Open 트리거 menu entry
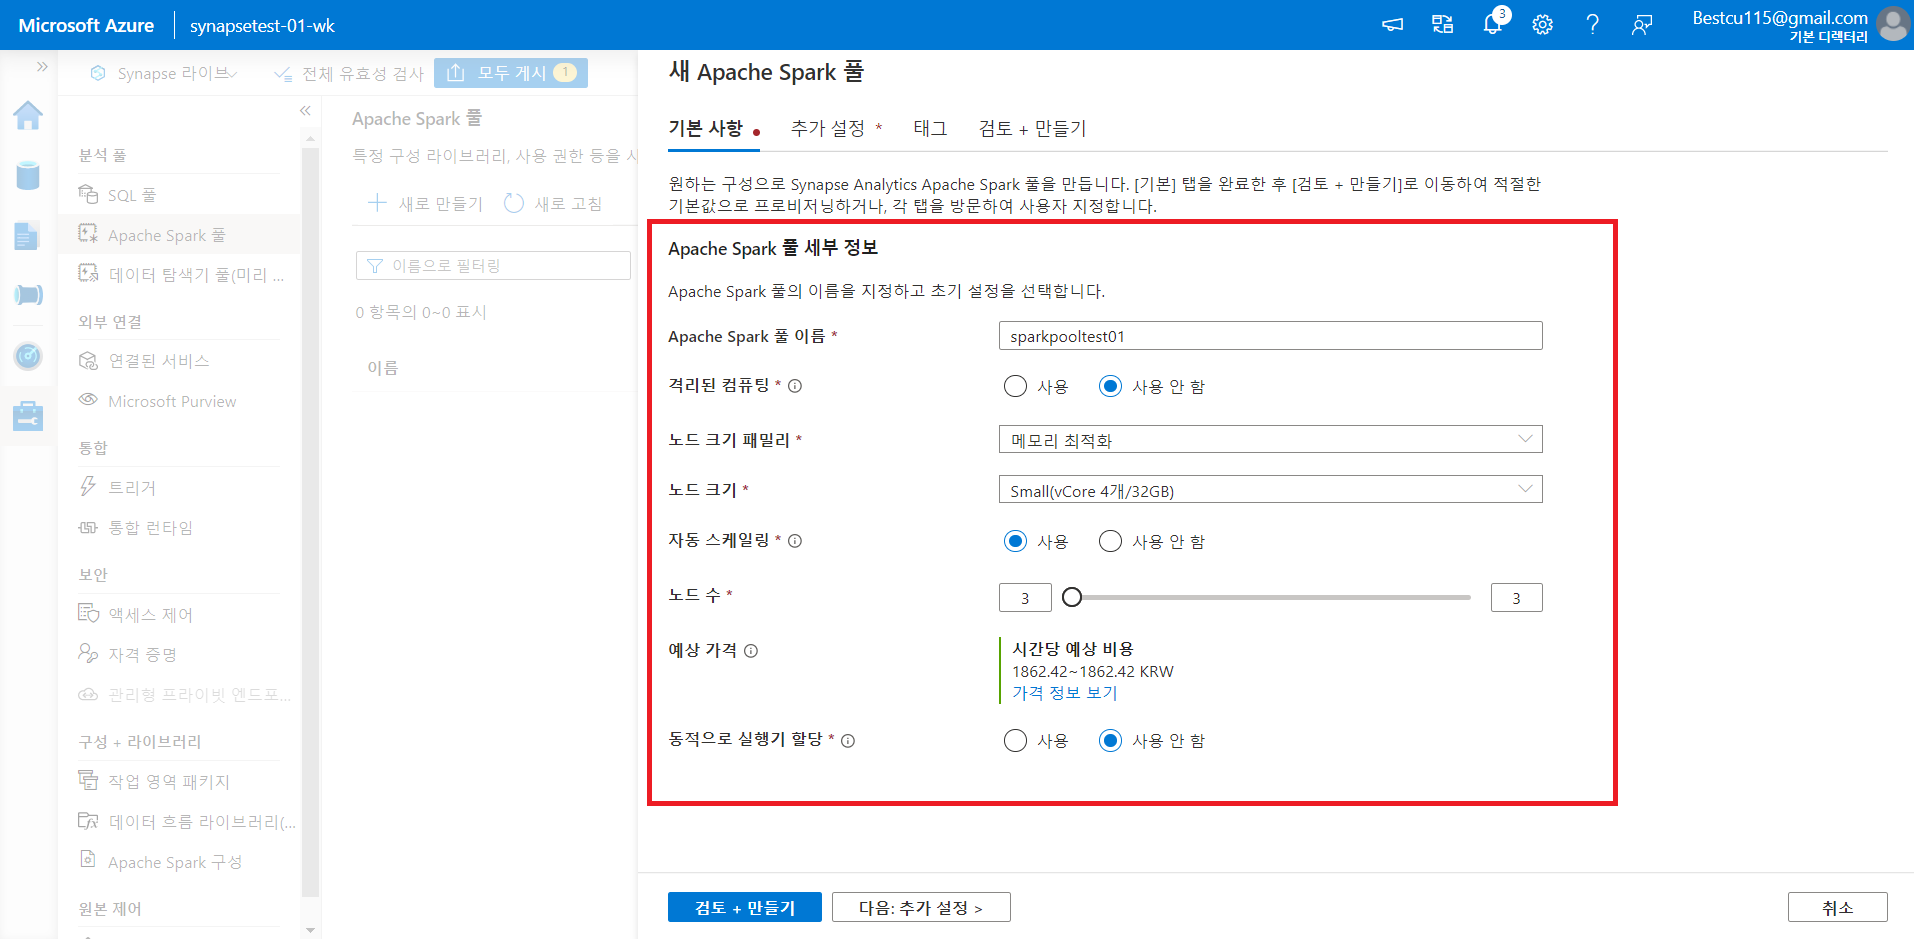Image resolution: width=1914 pixels, height=939 pixels. coord(179,487)
